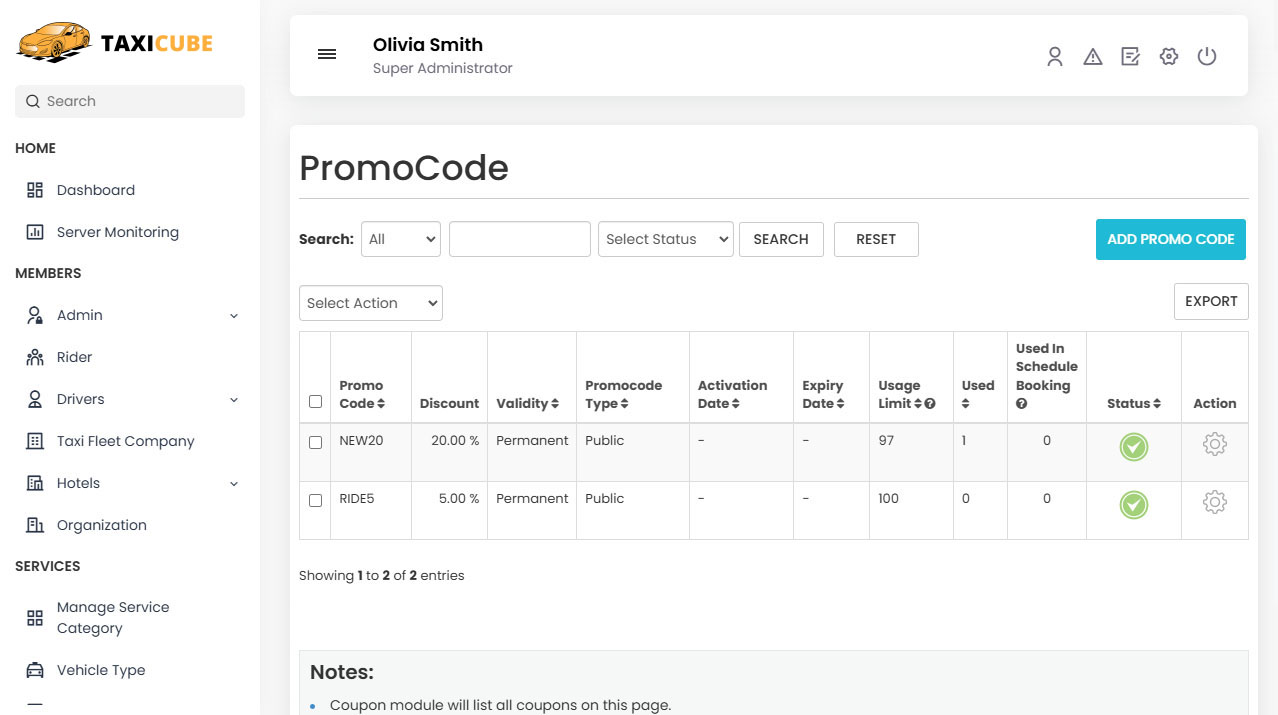Viewport: 1278px width, 715px height.
Task: Collapse the sidebar with the hamburger icon
Action: (x=327, y=54)
